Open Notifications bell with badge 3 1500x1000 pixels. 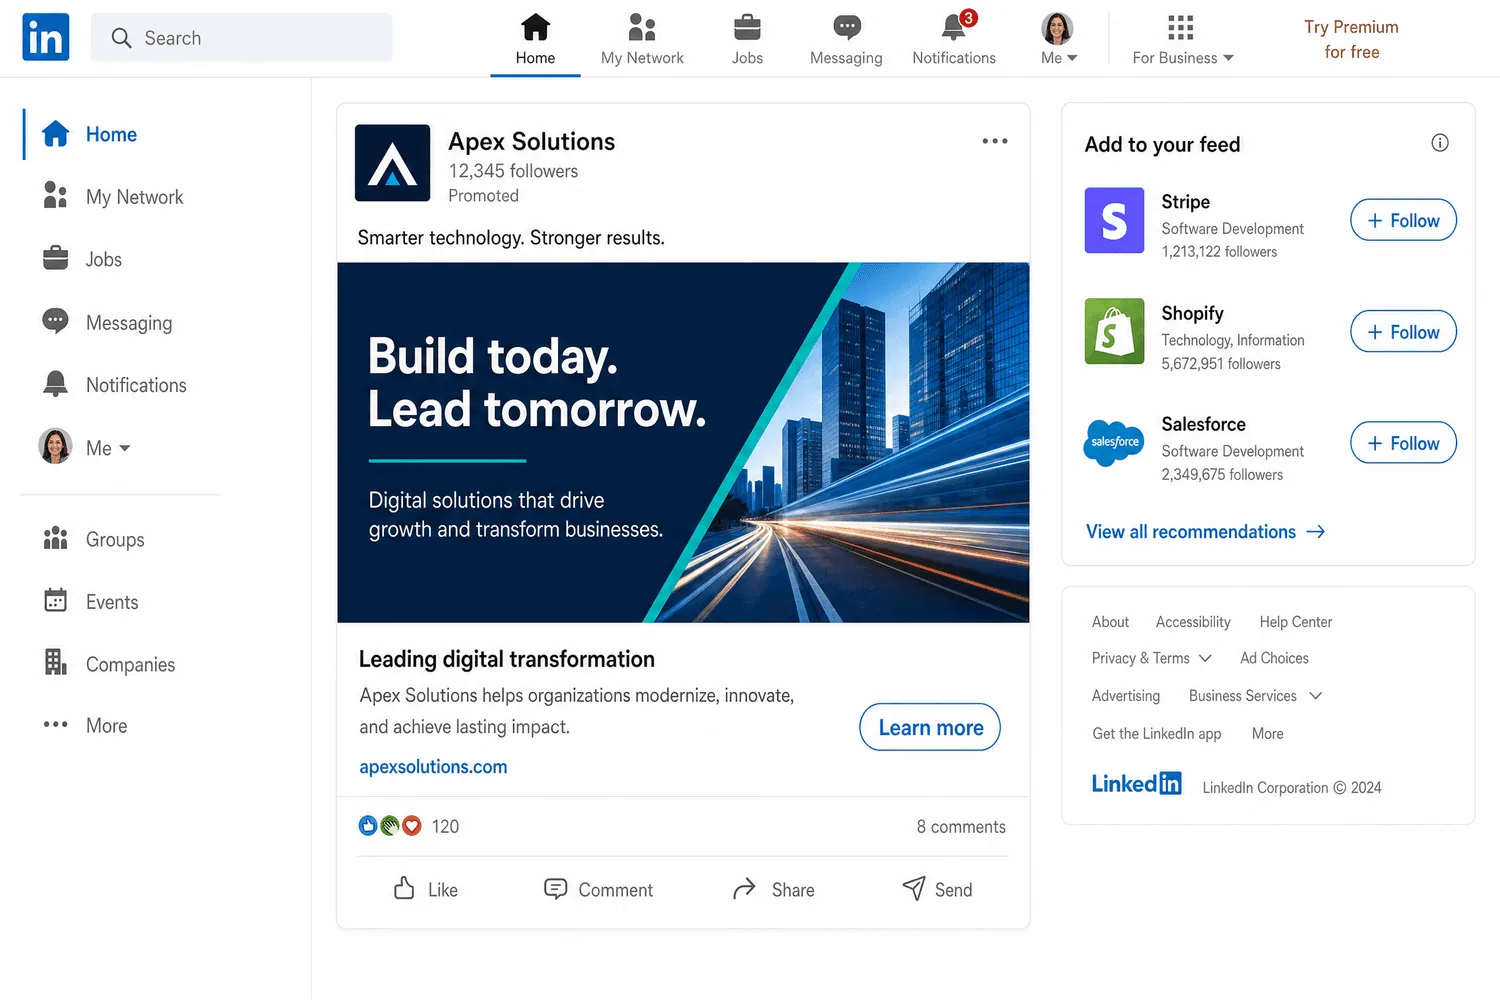(954, 40)
